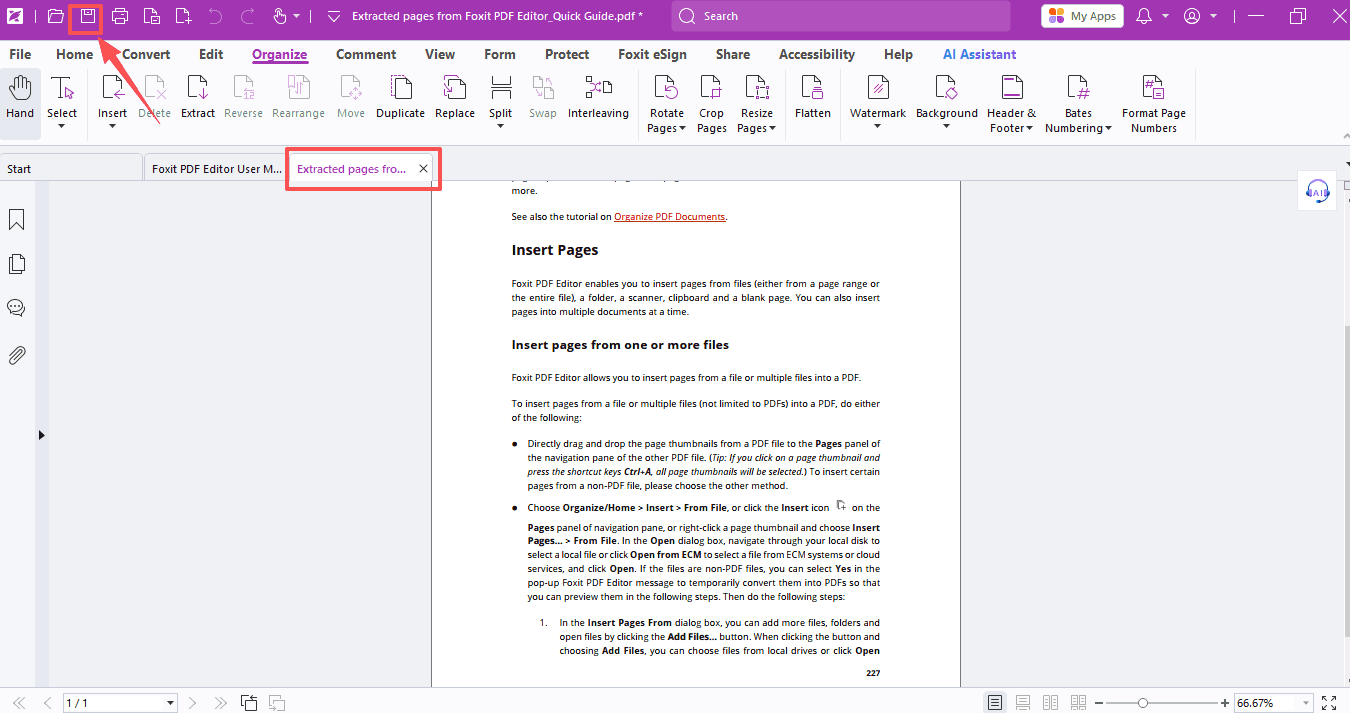
Task: Switch to the Start document tab
Action: pyautogui.click(x=71, y=168)
